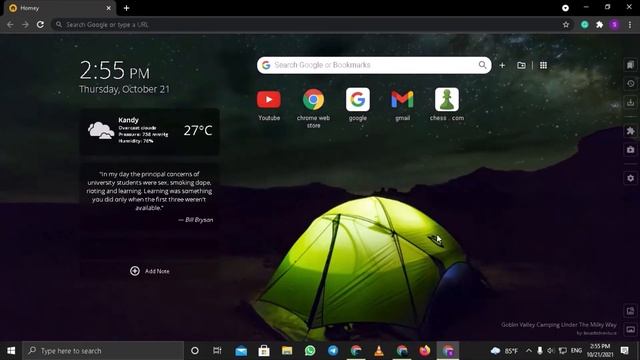640x360 pixels.
Task: Open Cortana circle on taskbar
Action: tap(195, 351)
